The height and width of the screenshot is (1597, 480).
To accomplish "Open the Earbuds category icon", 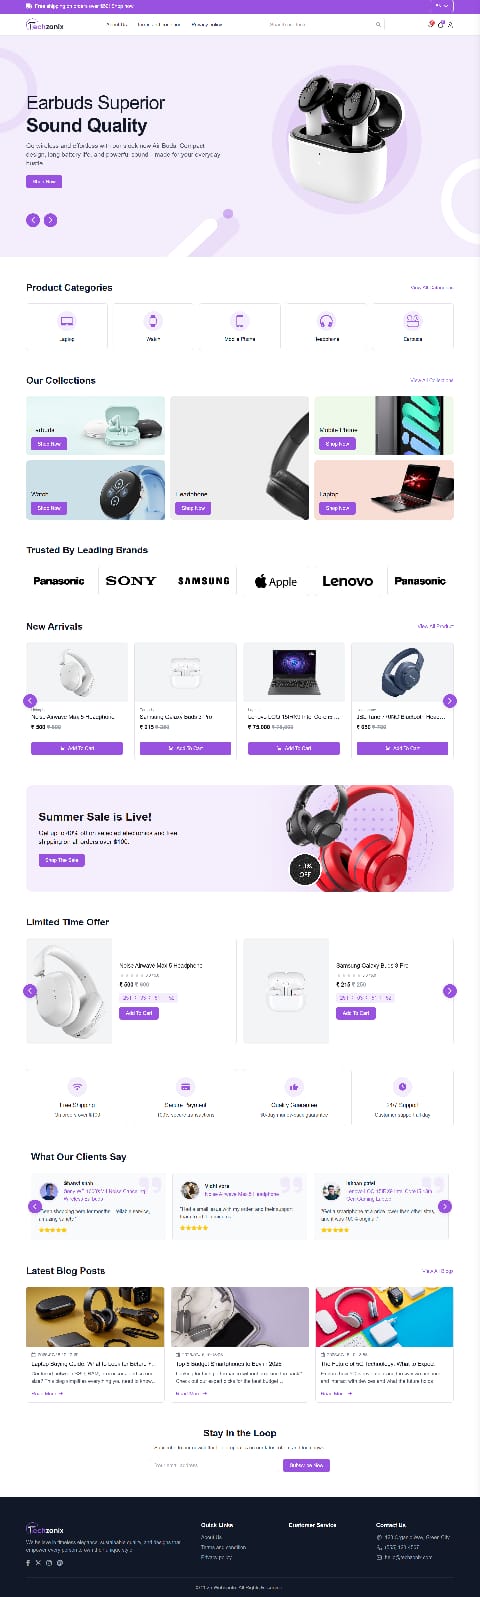I will 412,321.
